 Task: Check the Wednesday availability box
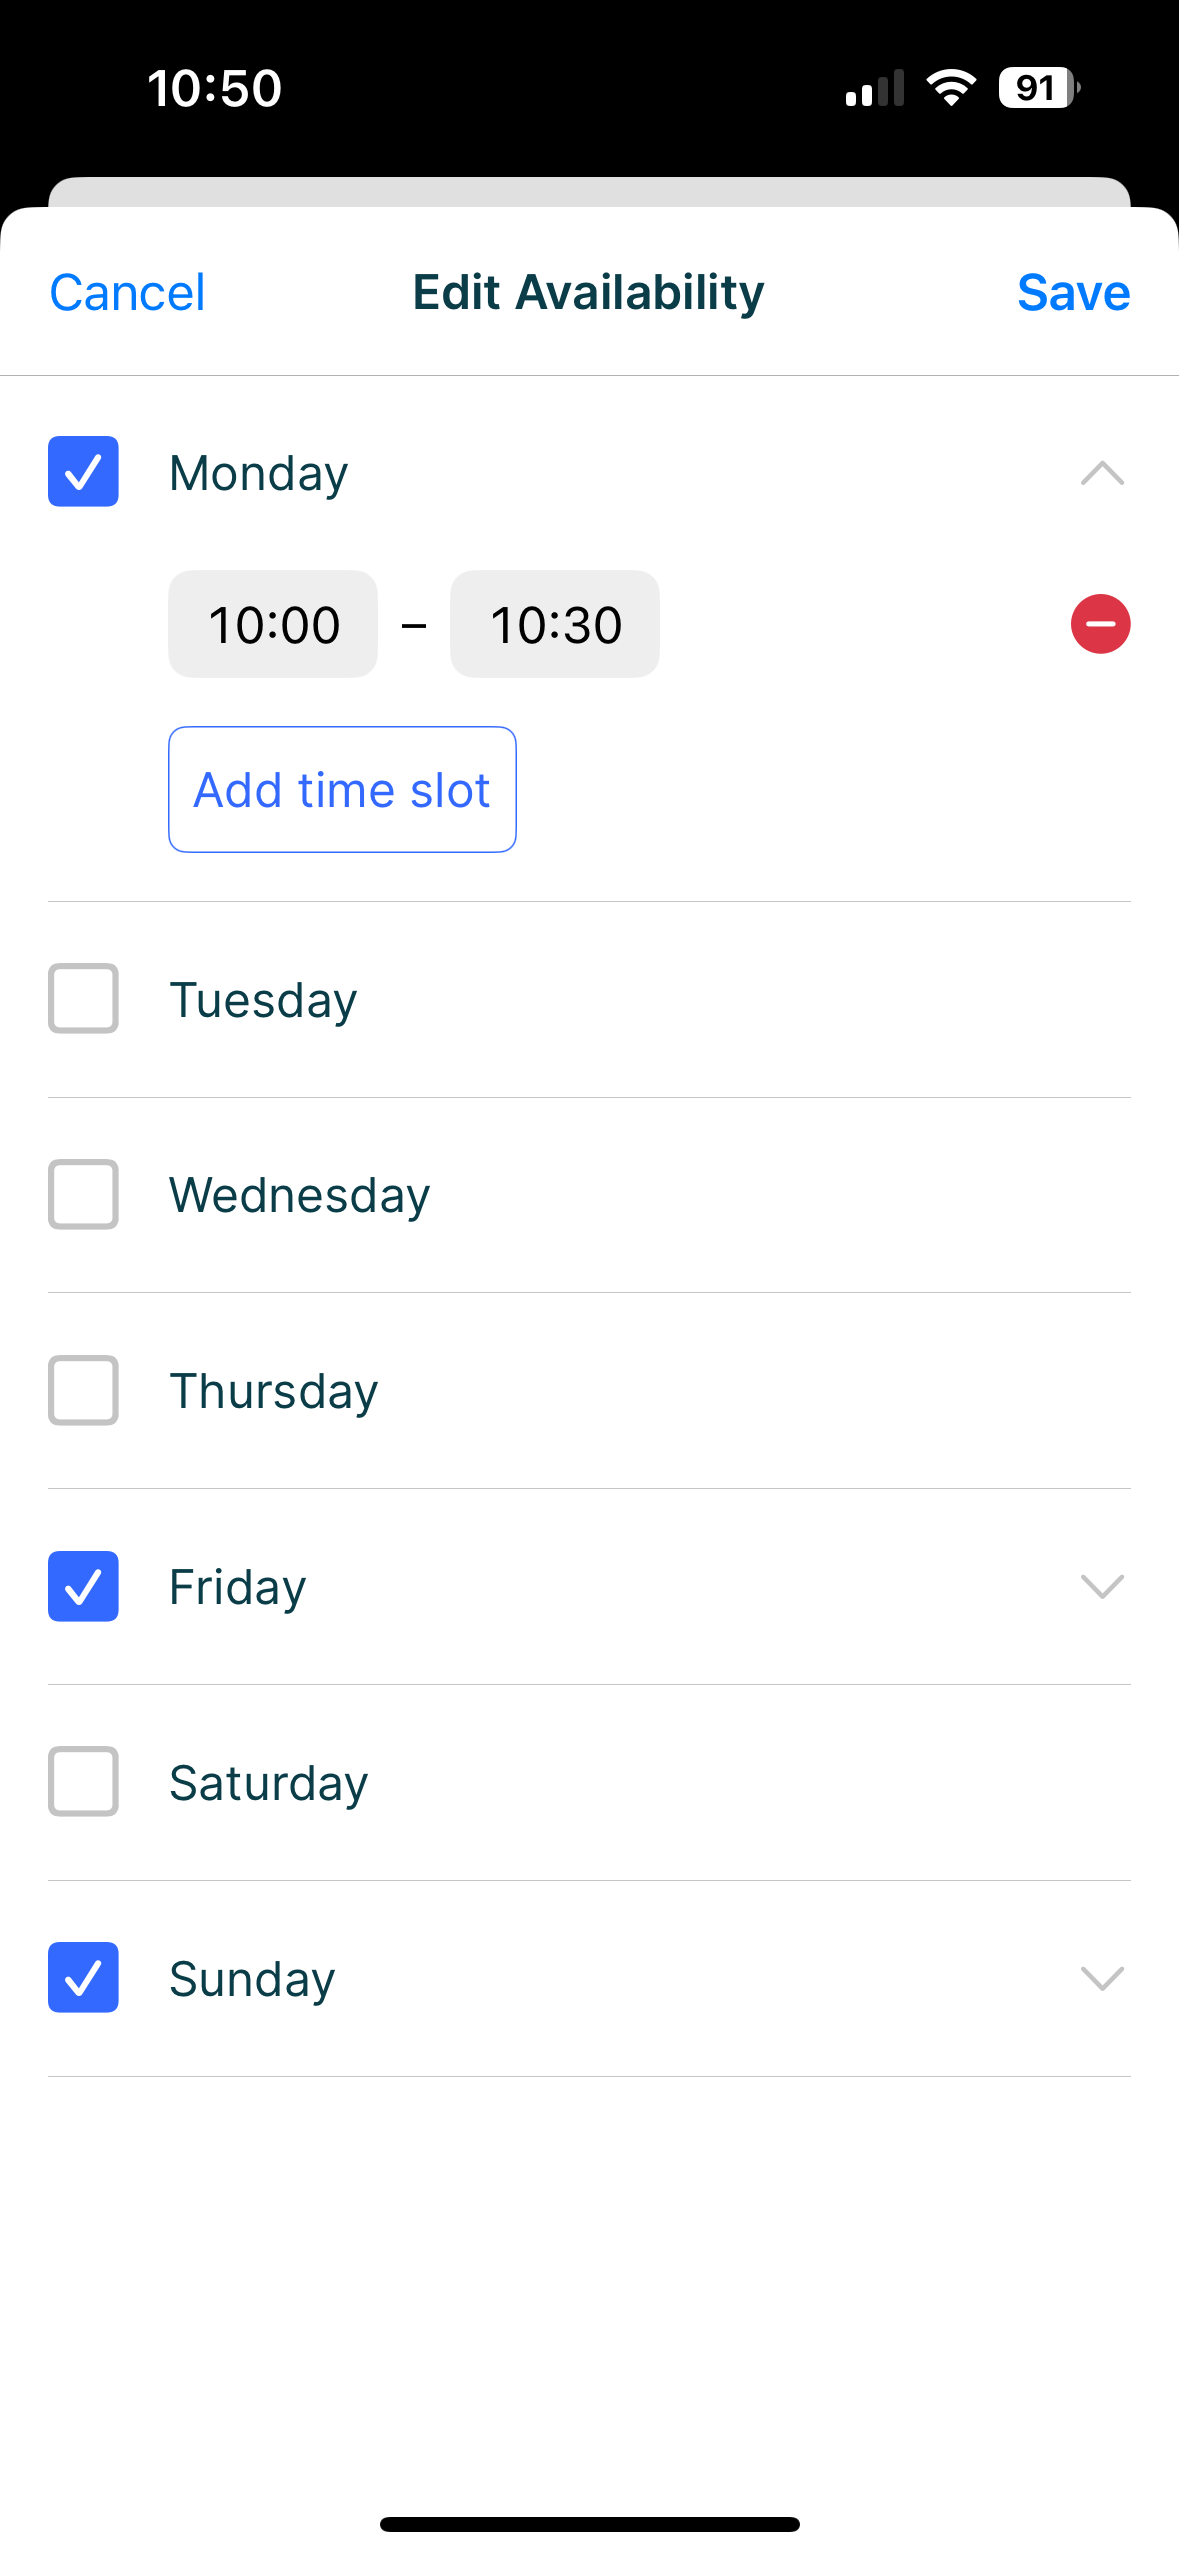(x=83, y=1194)
